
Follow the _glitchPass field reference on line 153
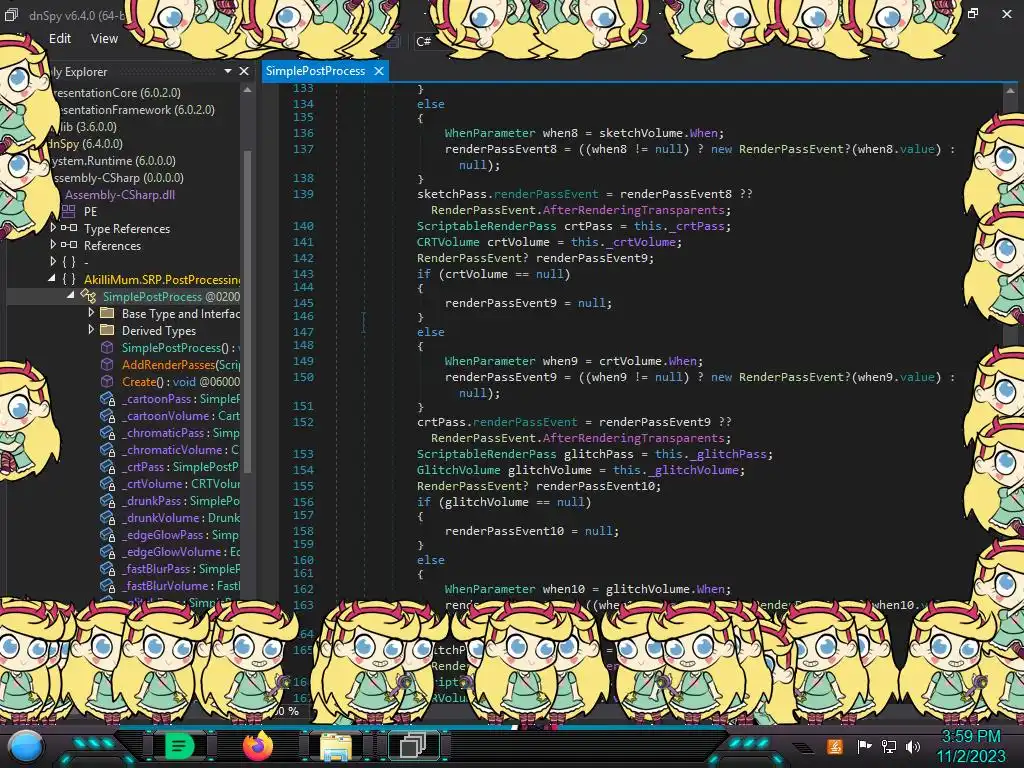728,454
